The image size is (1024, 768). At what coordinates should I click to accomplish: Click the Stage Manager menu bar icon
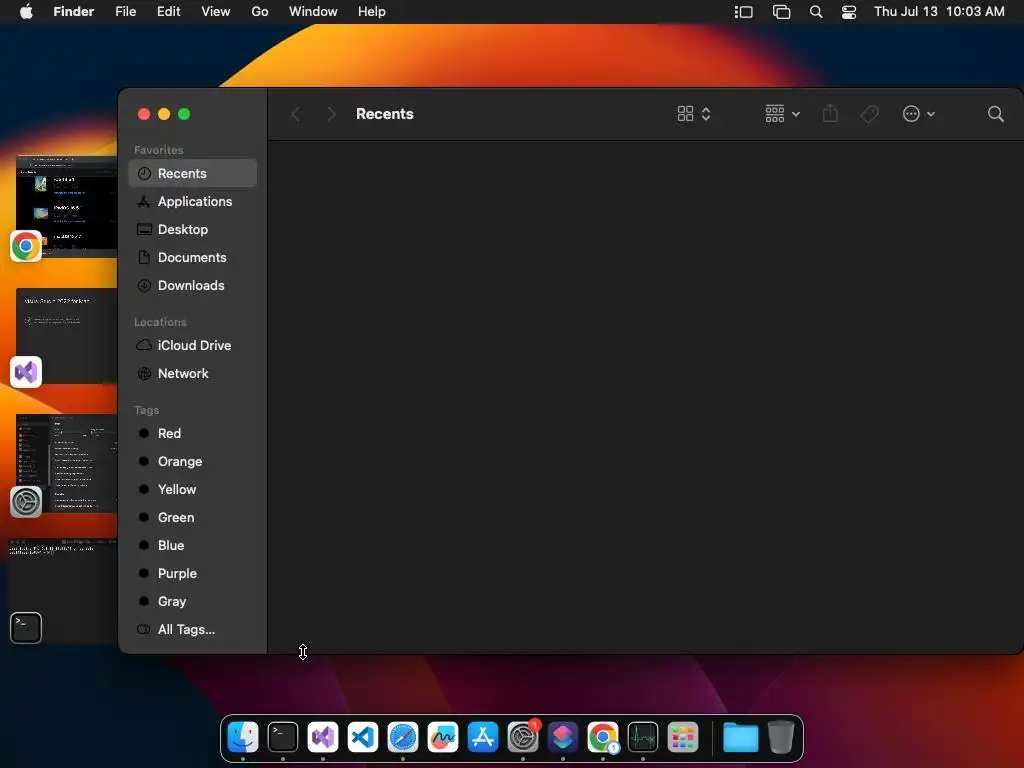(743, 12)
